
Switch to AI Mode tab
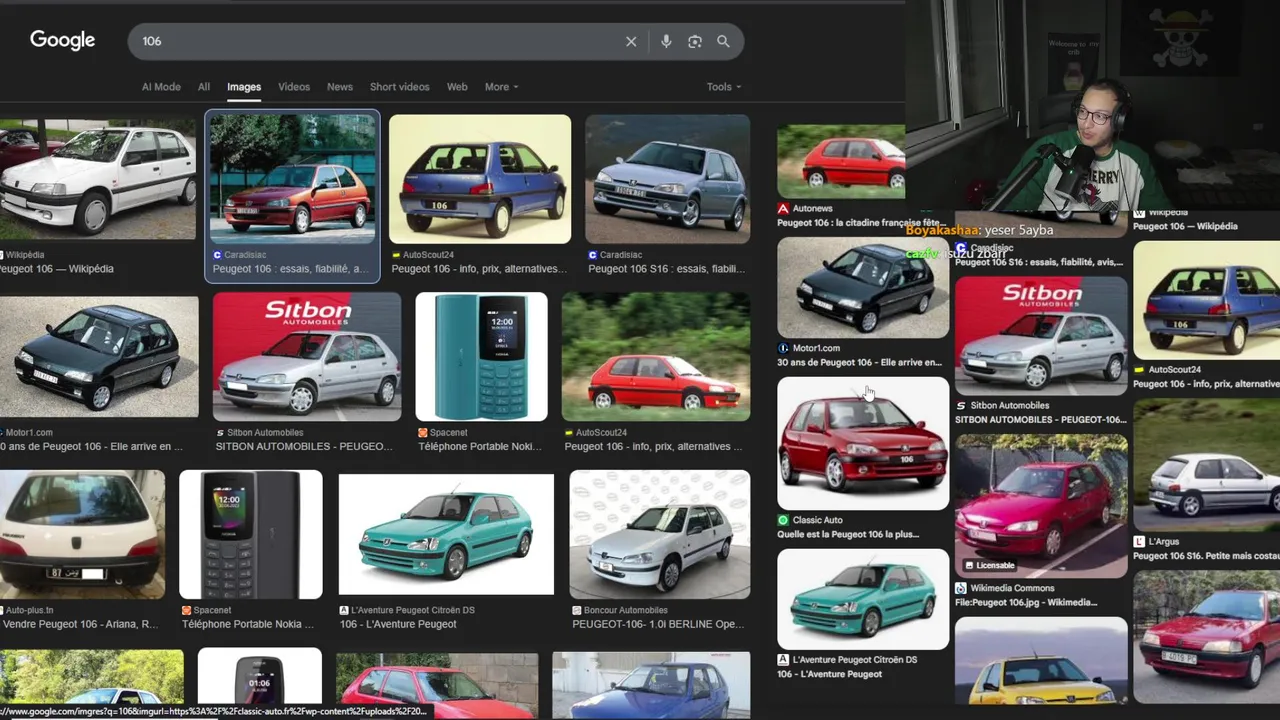pos(161,87)
